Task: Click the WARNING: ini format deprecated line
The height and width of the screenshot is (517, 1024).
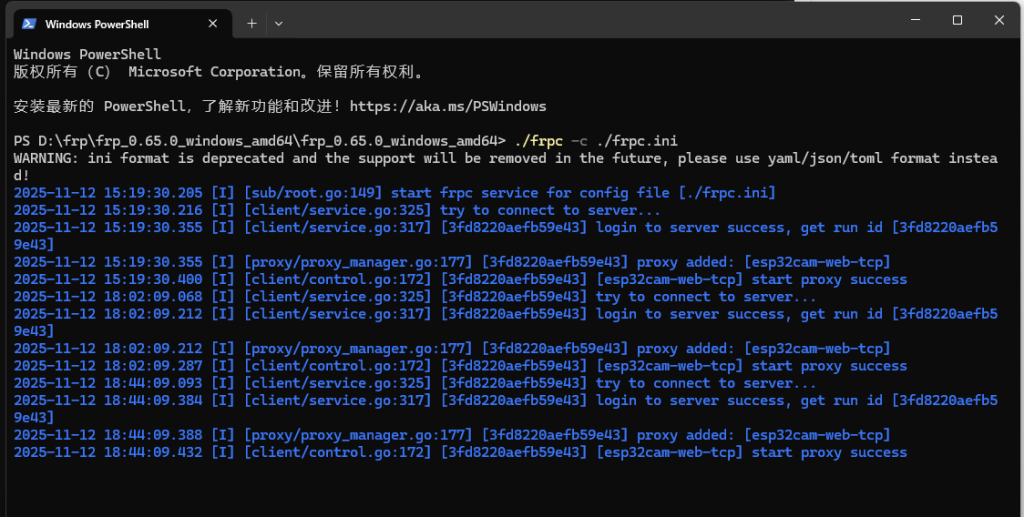Action: click(505, 166)
